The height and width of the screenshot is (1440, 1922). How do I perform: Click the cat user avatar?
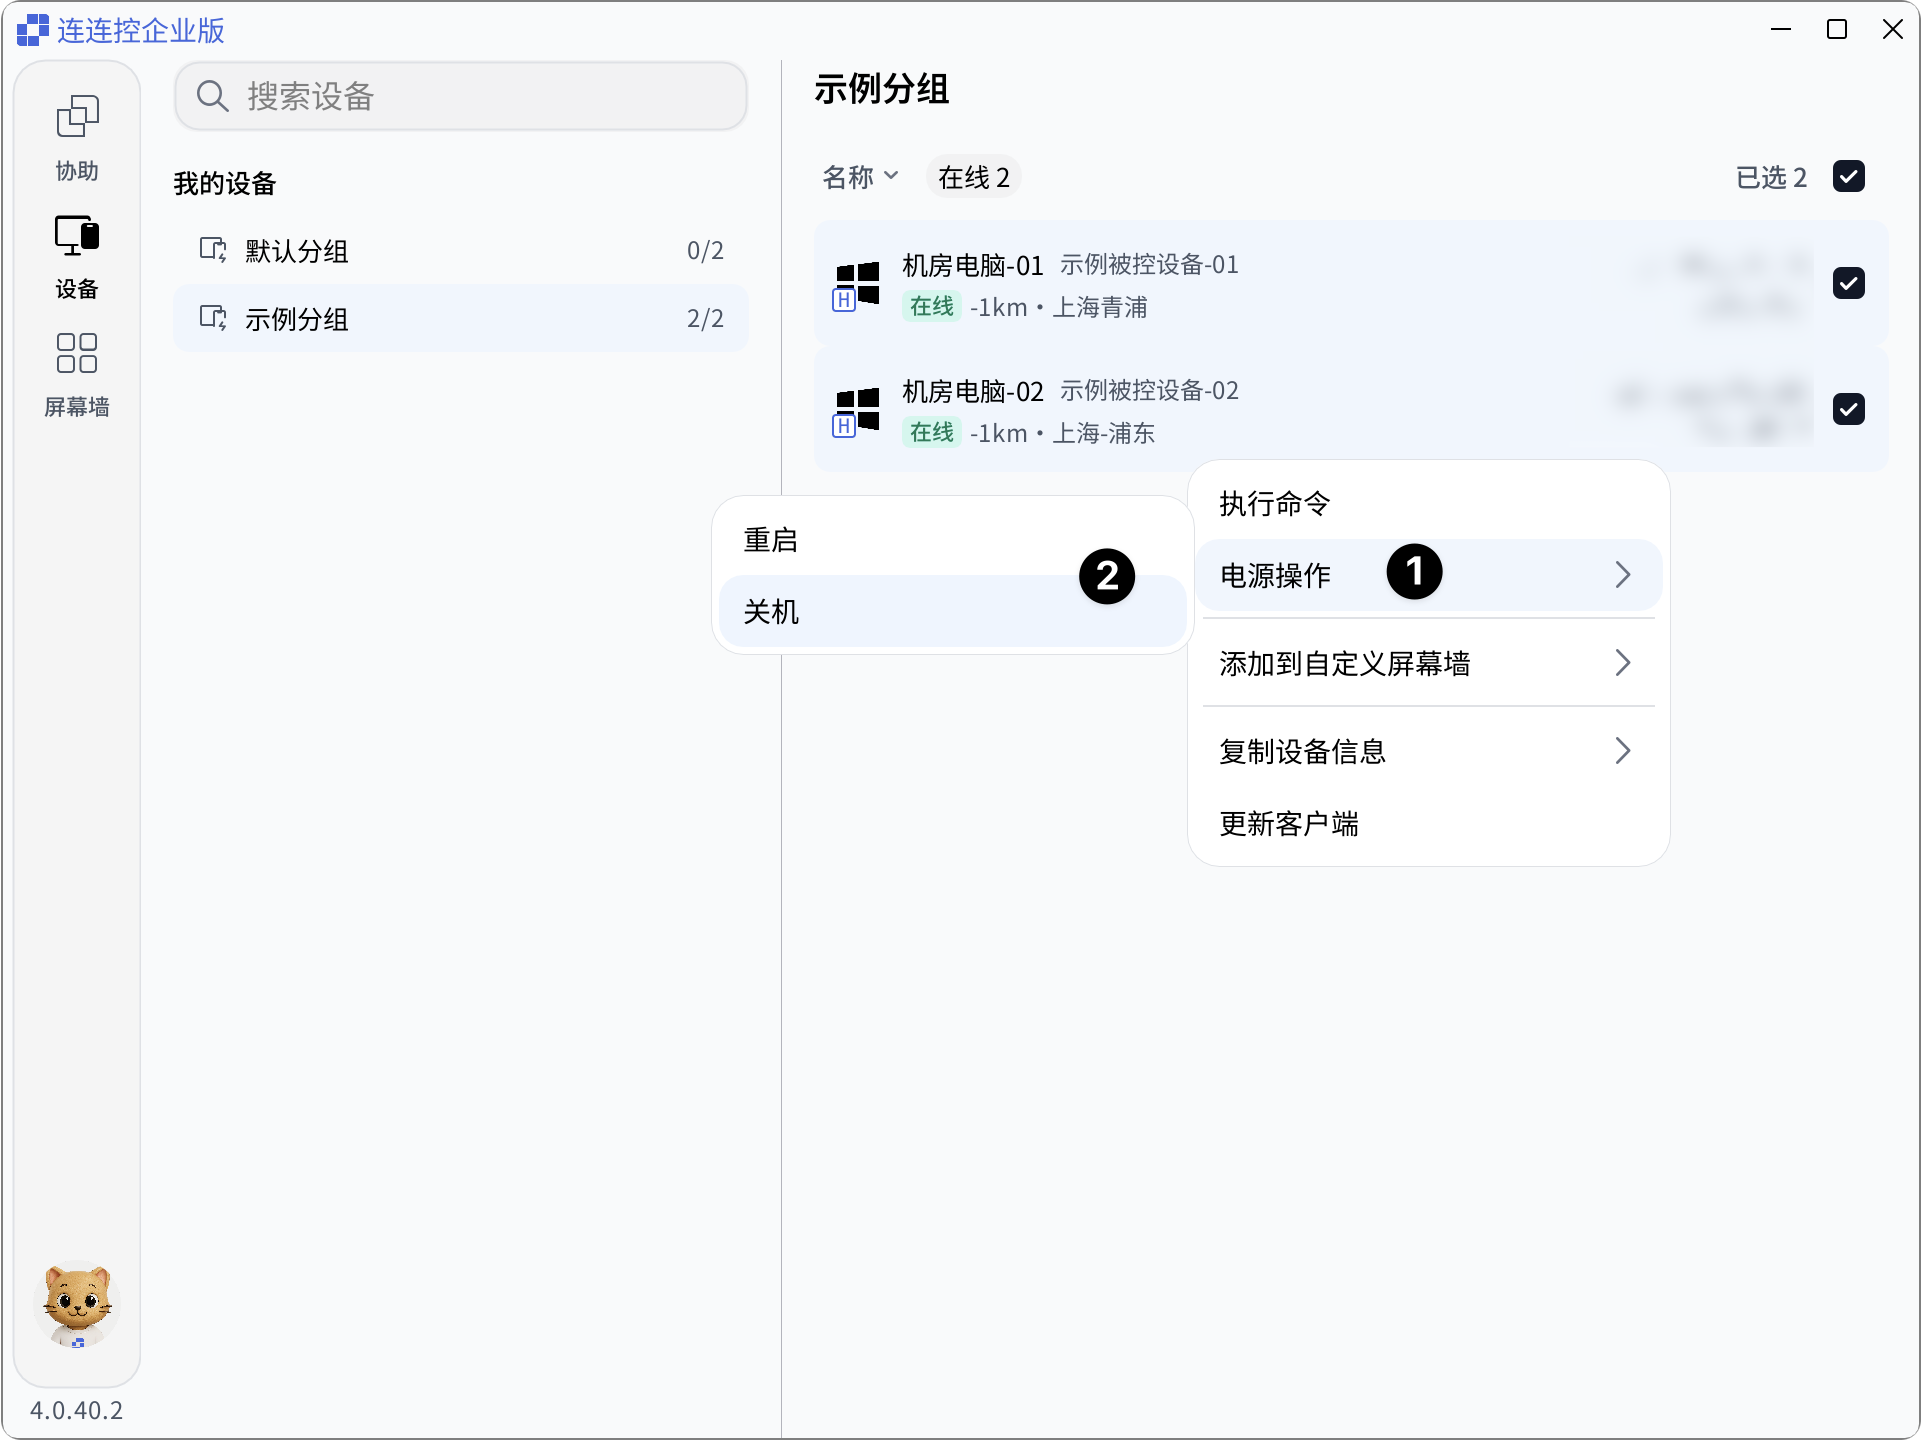[77, 1305]
